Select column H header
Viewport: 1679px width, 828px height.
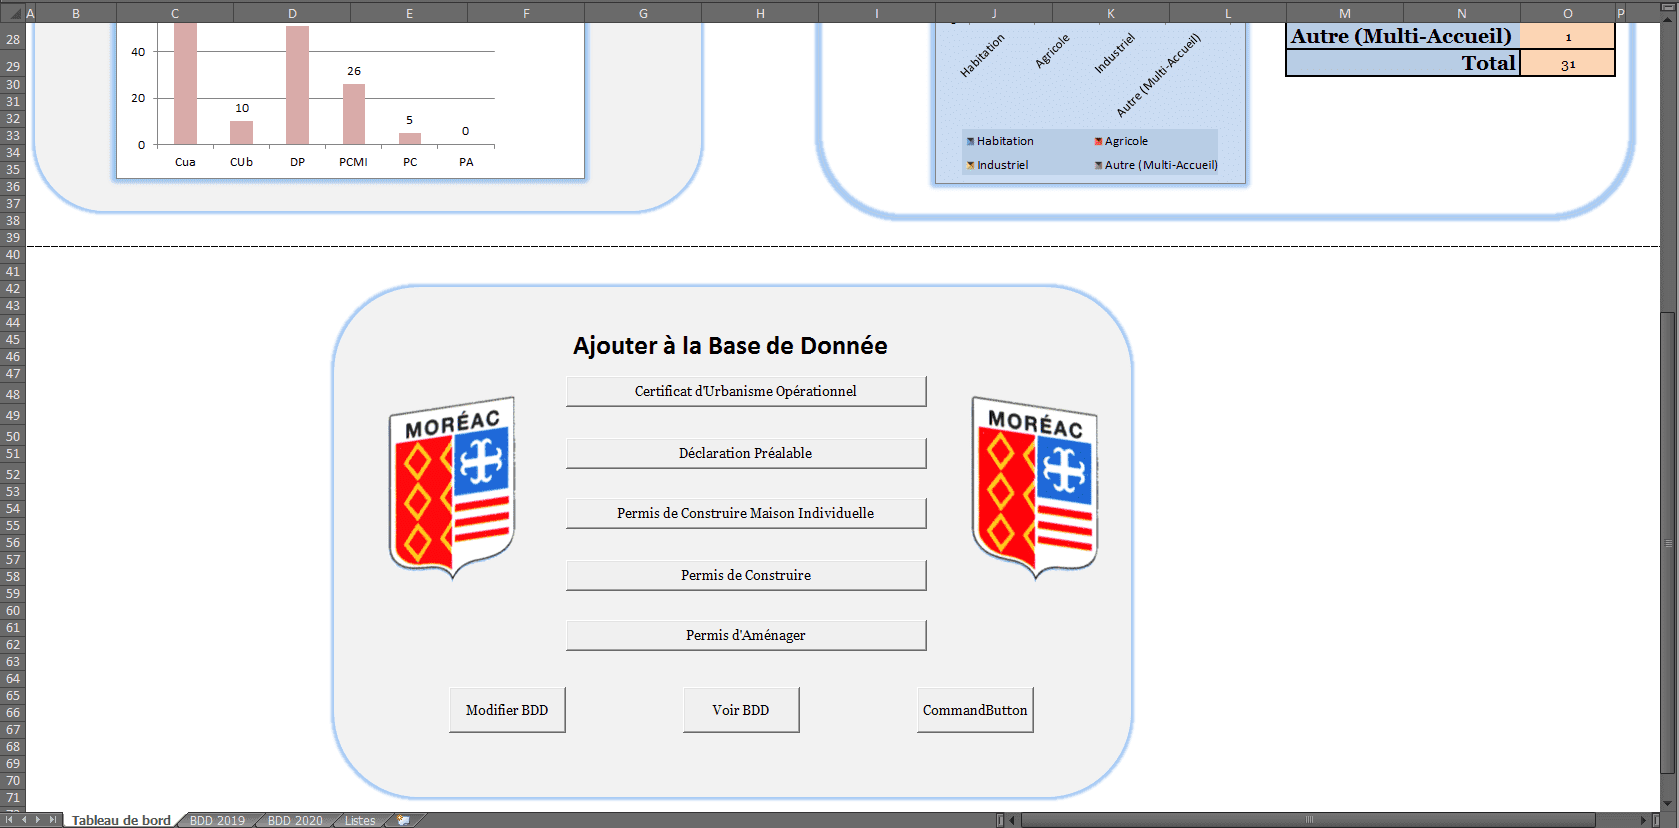coord(760,13)
